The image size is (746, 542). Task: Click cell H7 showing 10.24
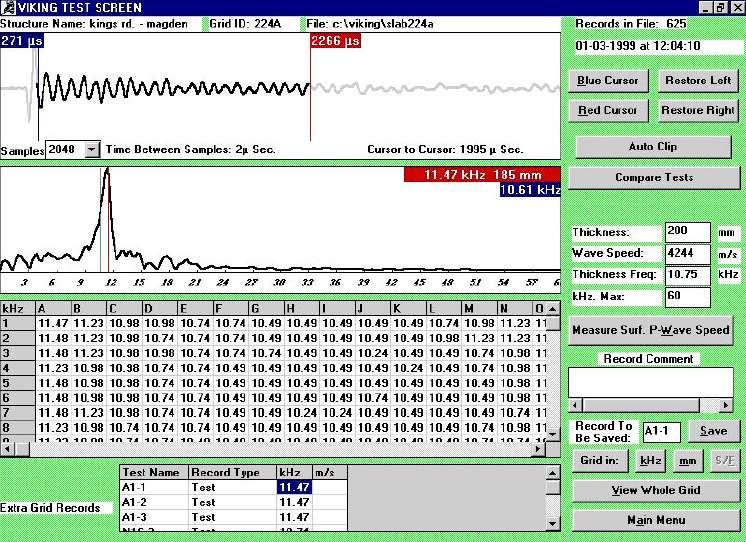coord(301,413)
